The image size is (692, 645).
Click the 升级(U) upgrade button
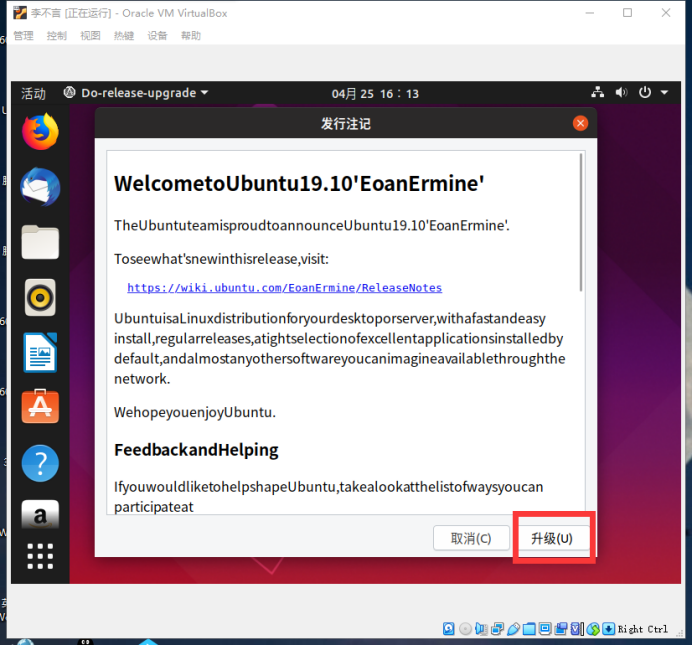tap(552, 538)
